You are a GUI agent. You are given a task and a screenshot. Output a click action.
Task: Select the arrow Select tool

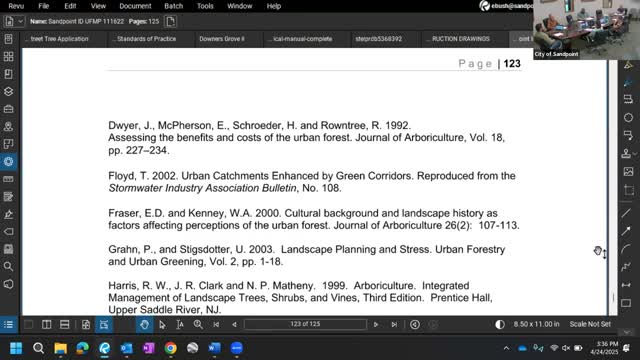[x=162, y=324]
